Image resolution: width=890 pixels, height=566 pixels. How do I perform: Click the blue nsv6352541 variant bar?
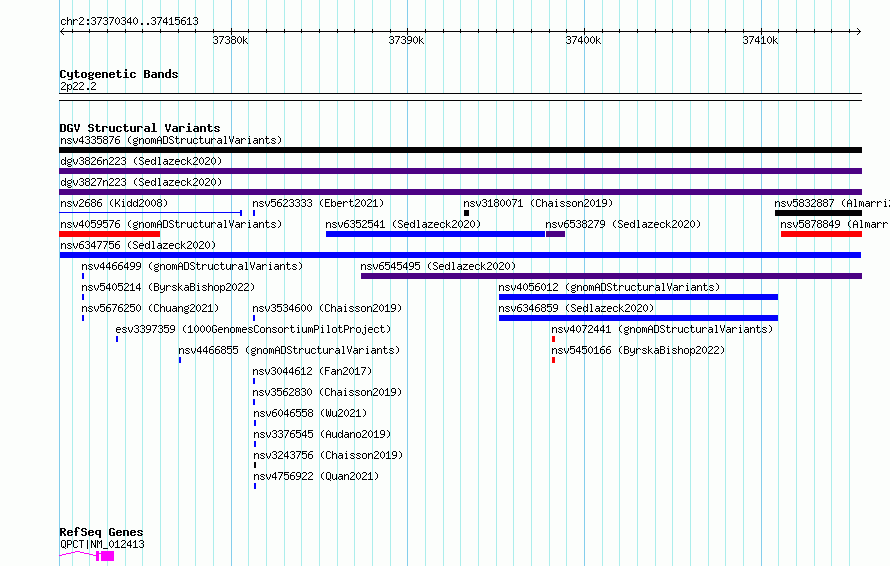pyautogui.click(x=435, y=234)
